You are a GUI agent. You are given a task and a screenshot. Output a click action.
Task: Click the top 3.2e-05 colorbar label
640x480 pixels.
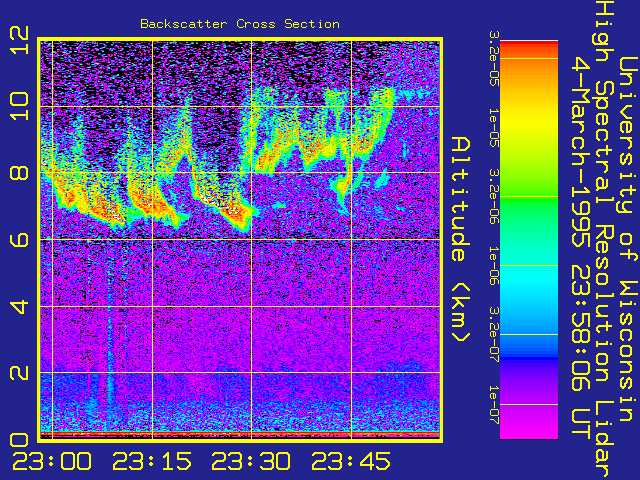pos(493,58)
